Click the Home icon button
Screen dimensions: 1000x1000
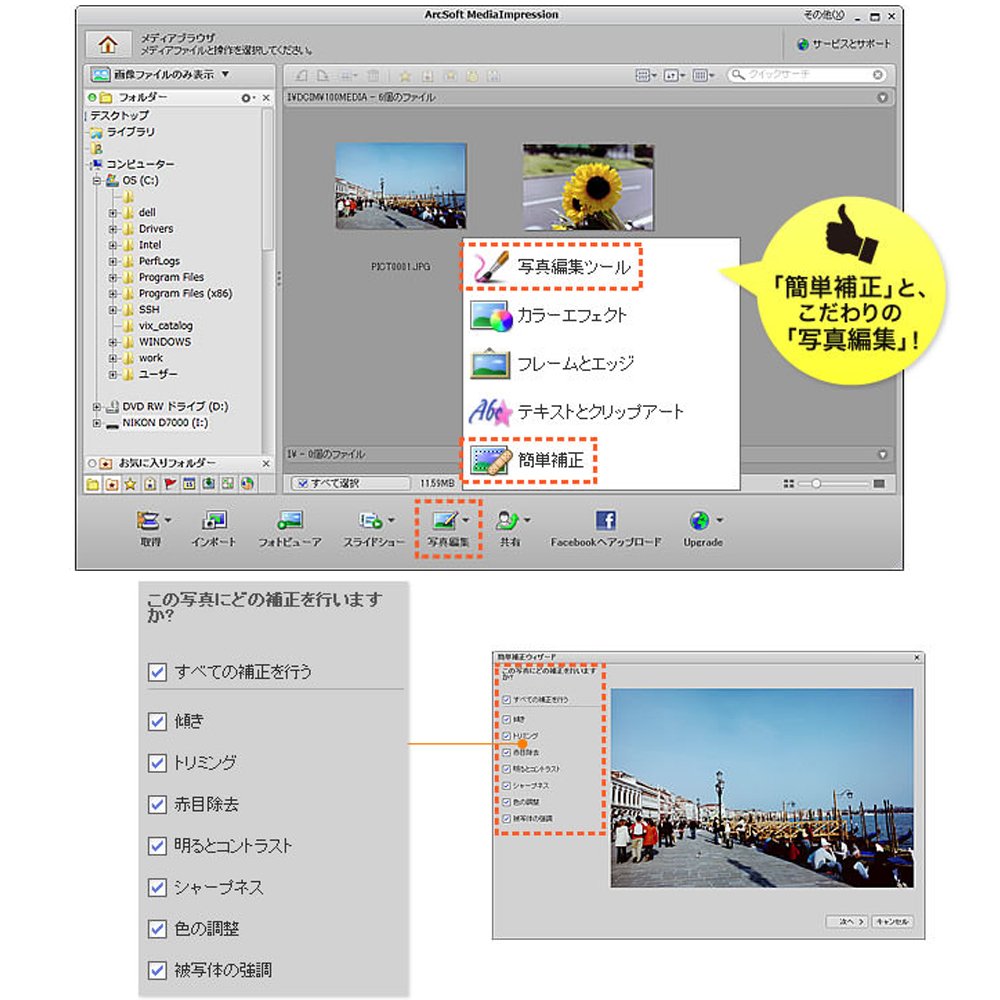[108, 44]
